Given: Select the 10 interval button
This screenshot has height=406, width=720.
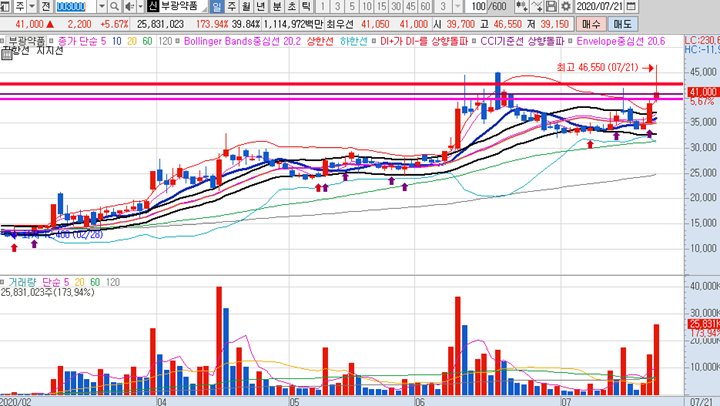Looking at the screenshot, I should click(x=366, y=6).
